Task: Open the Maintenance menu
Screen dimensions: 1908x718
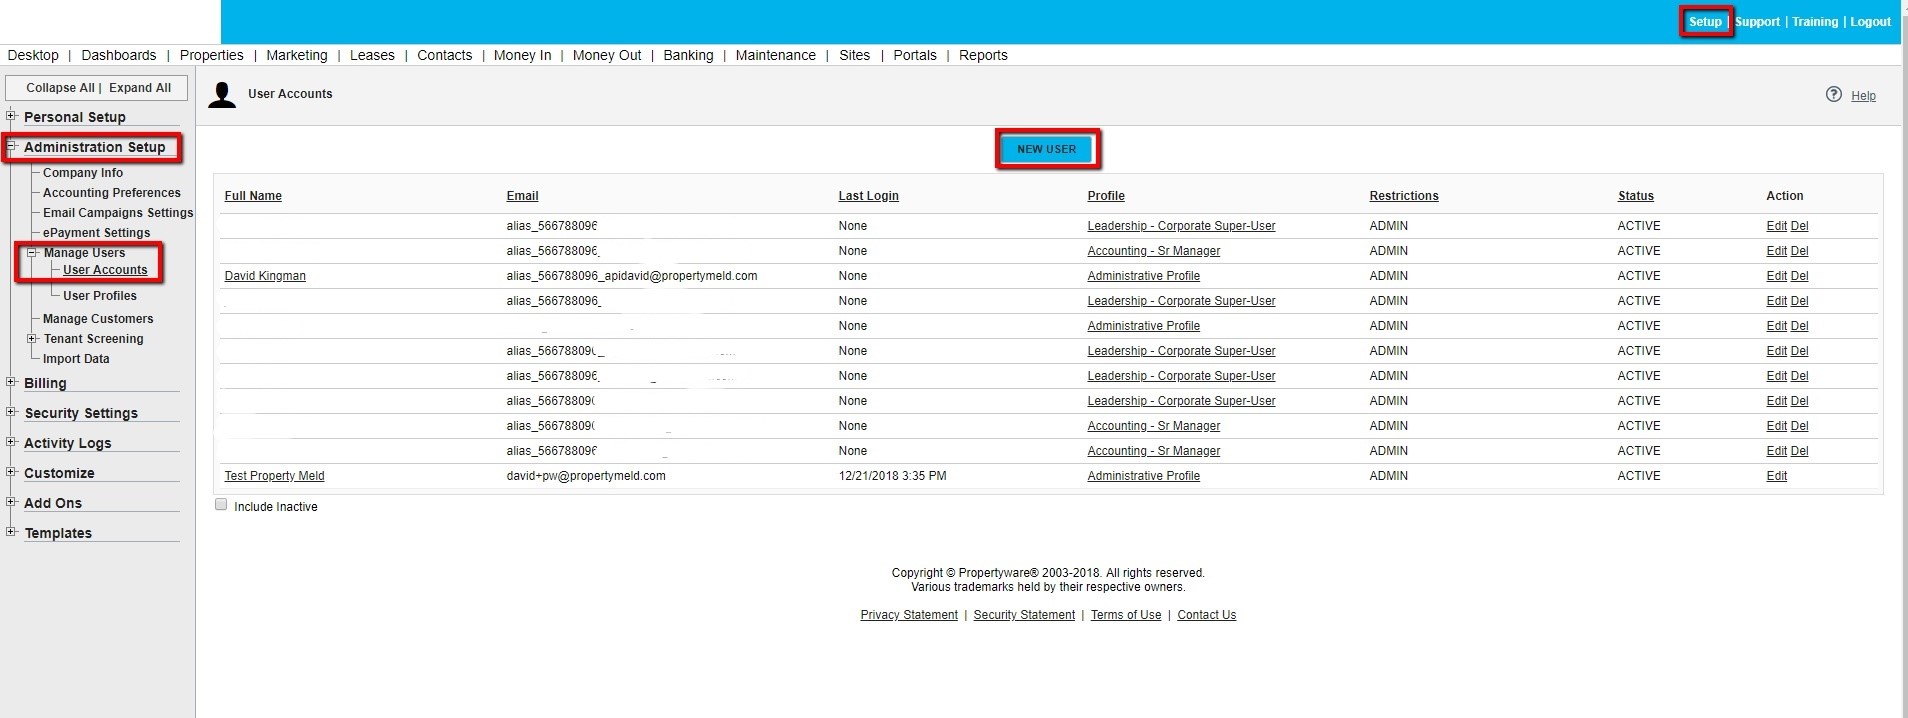Action: coord(775,55)
